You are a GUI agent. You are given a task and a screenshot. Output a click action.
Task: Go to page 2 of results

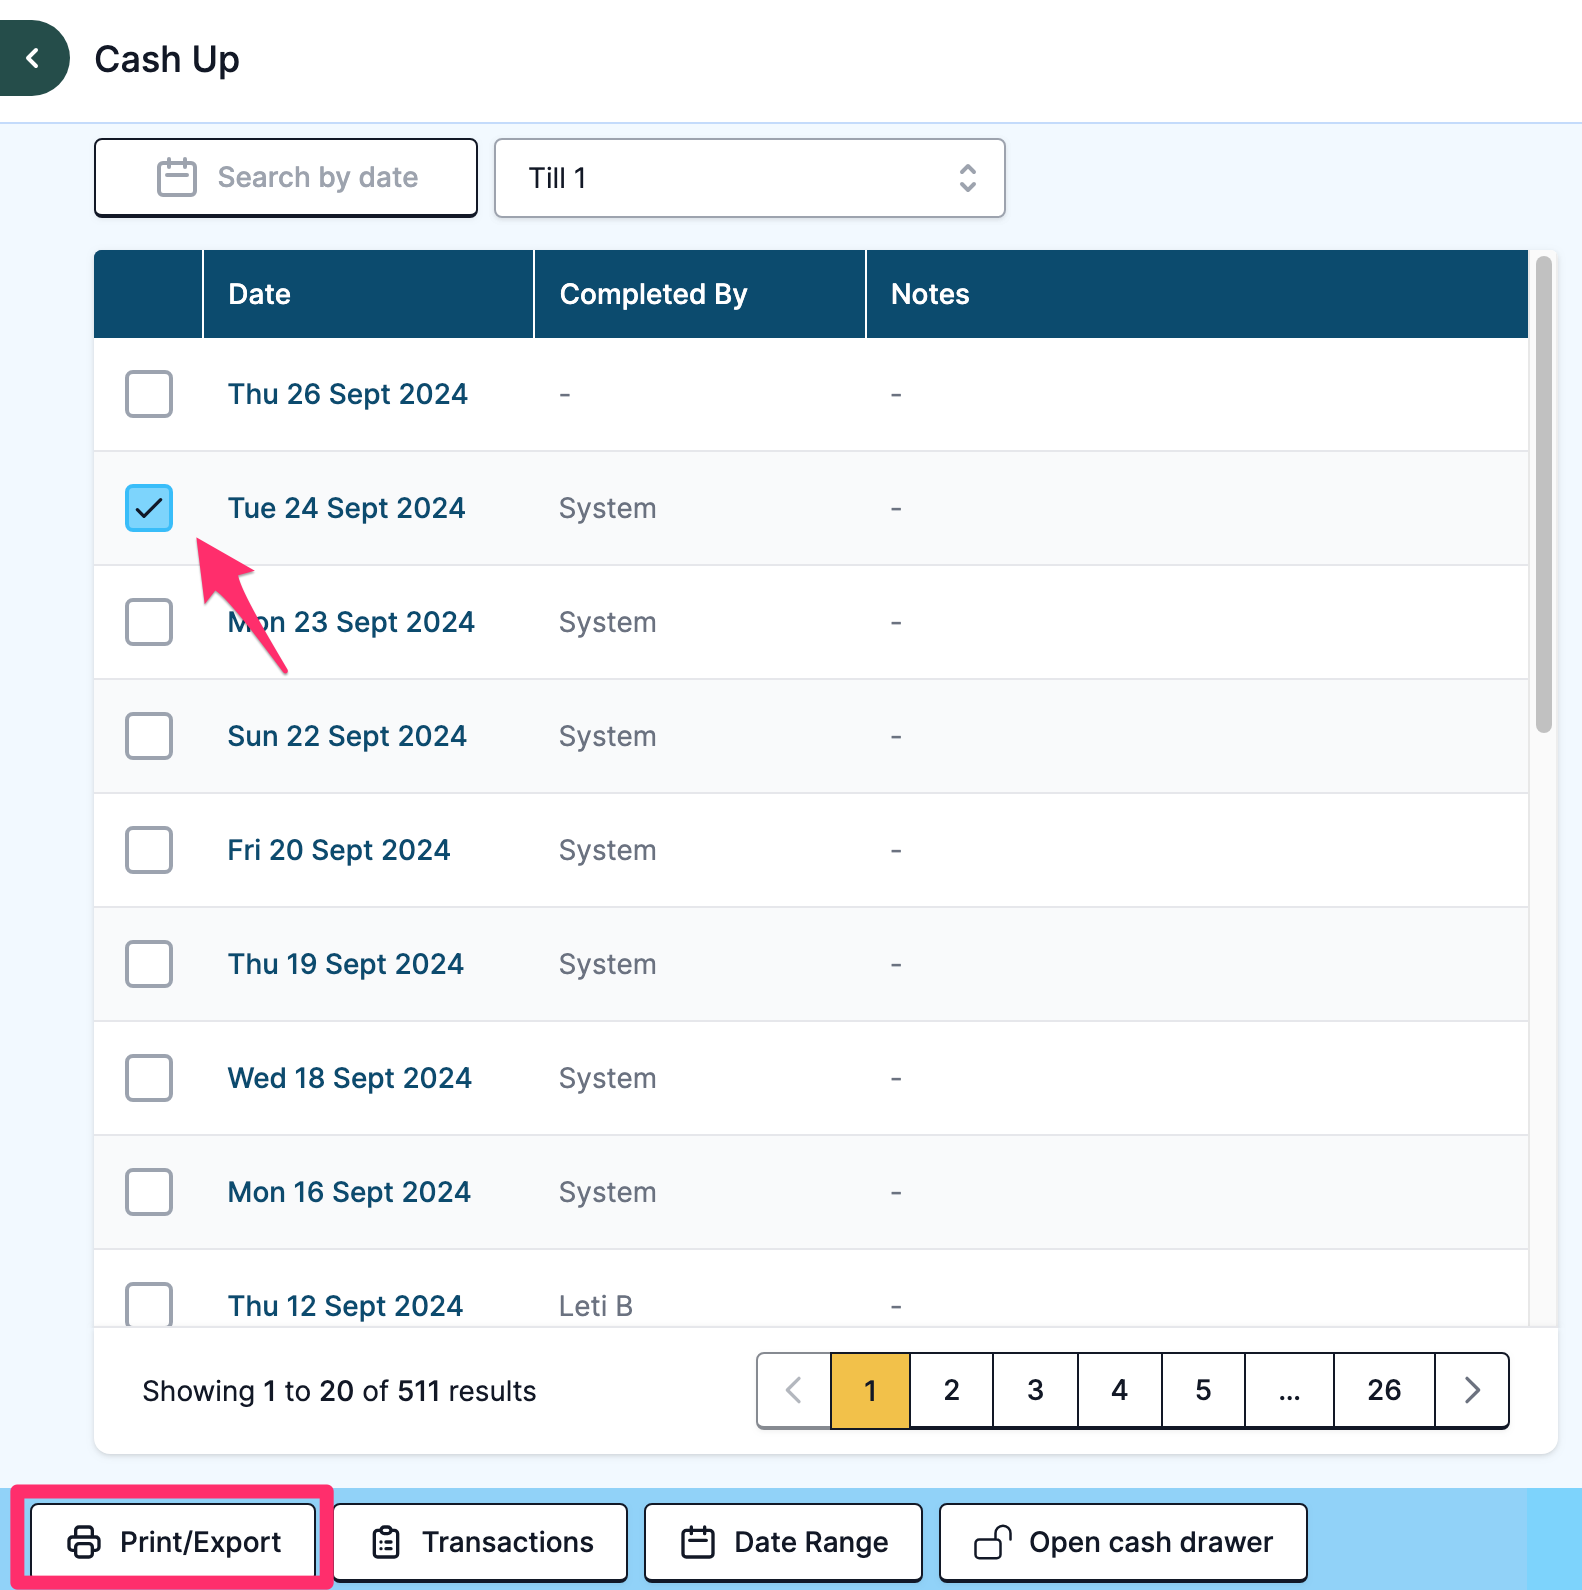951,1390
